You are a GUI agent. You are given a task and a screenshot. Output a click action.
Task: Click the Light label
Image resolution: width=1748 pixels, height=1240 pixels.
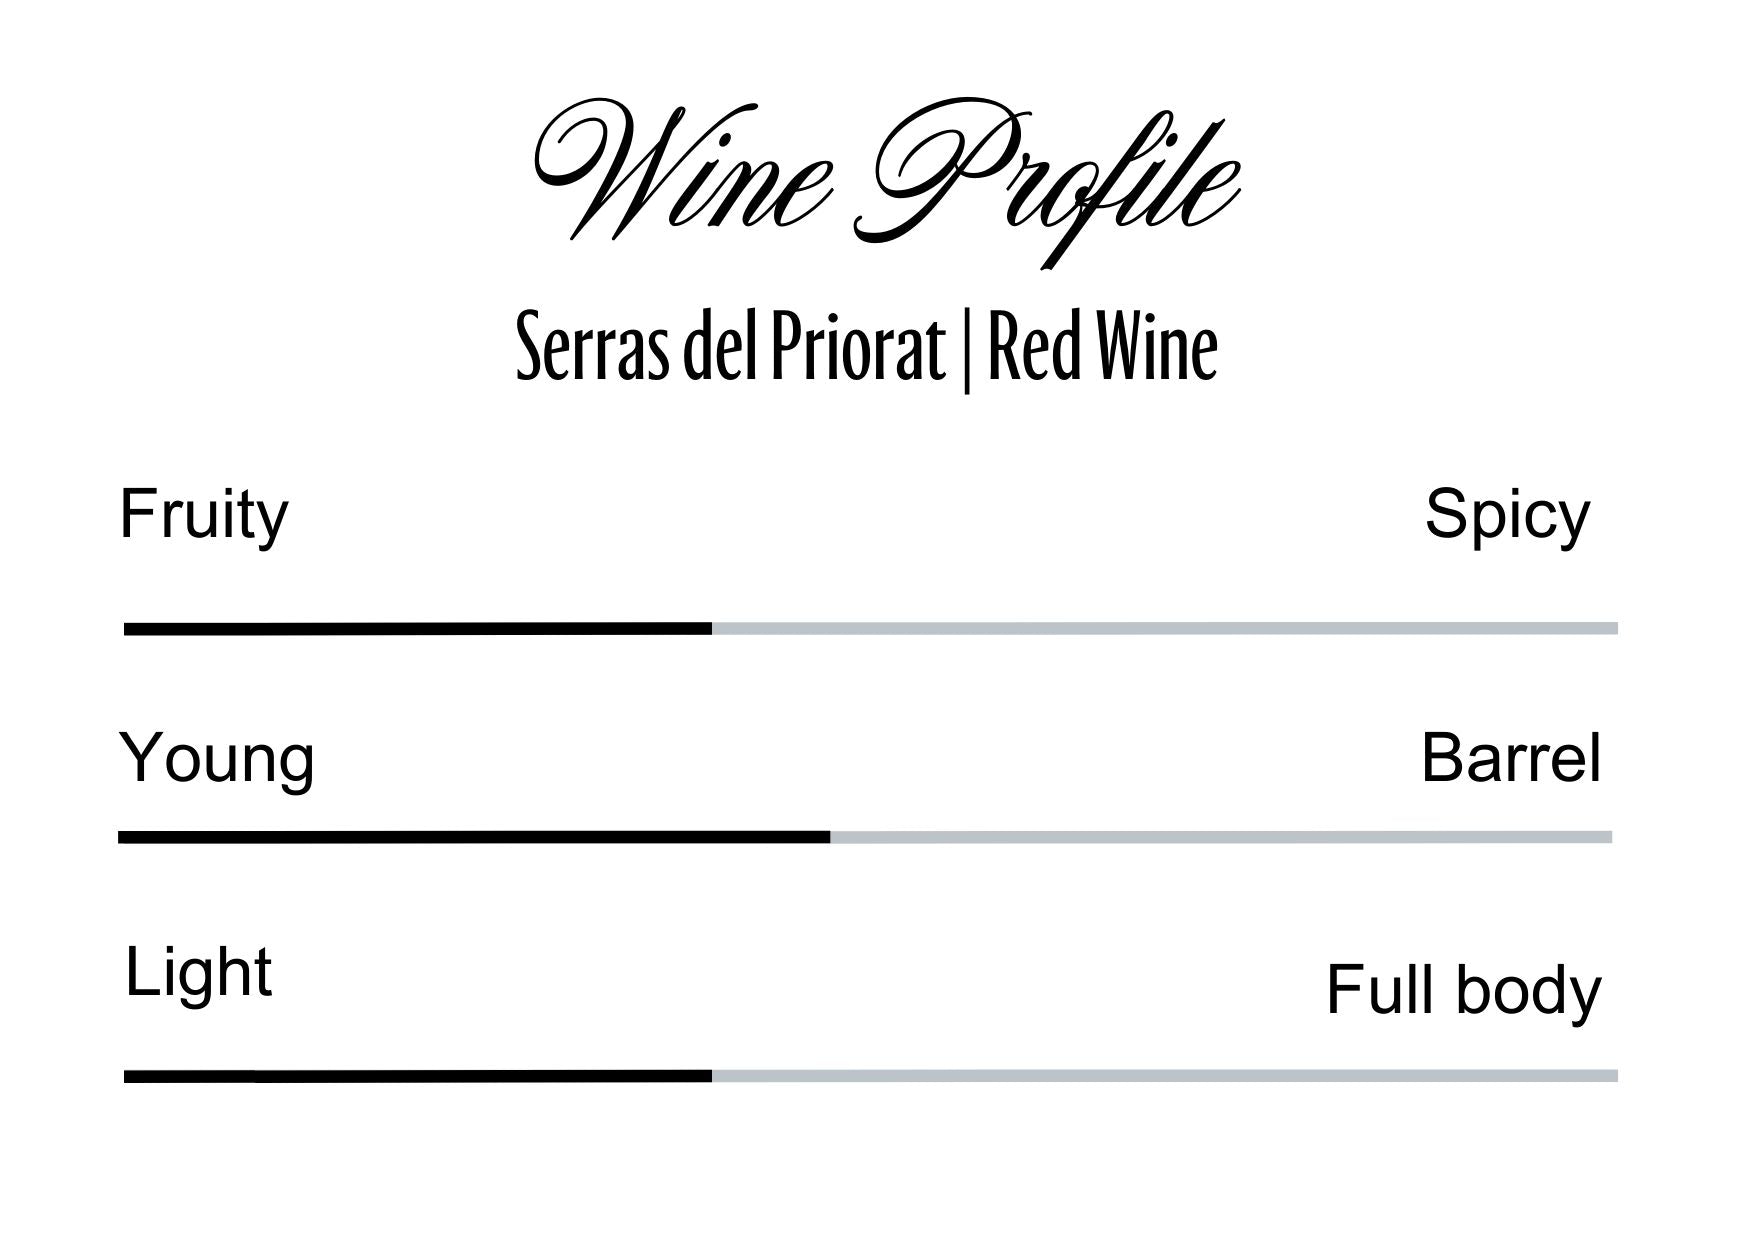click(198, 973)
